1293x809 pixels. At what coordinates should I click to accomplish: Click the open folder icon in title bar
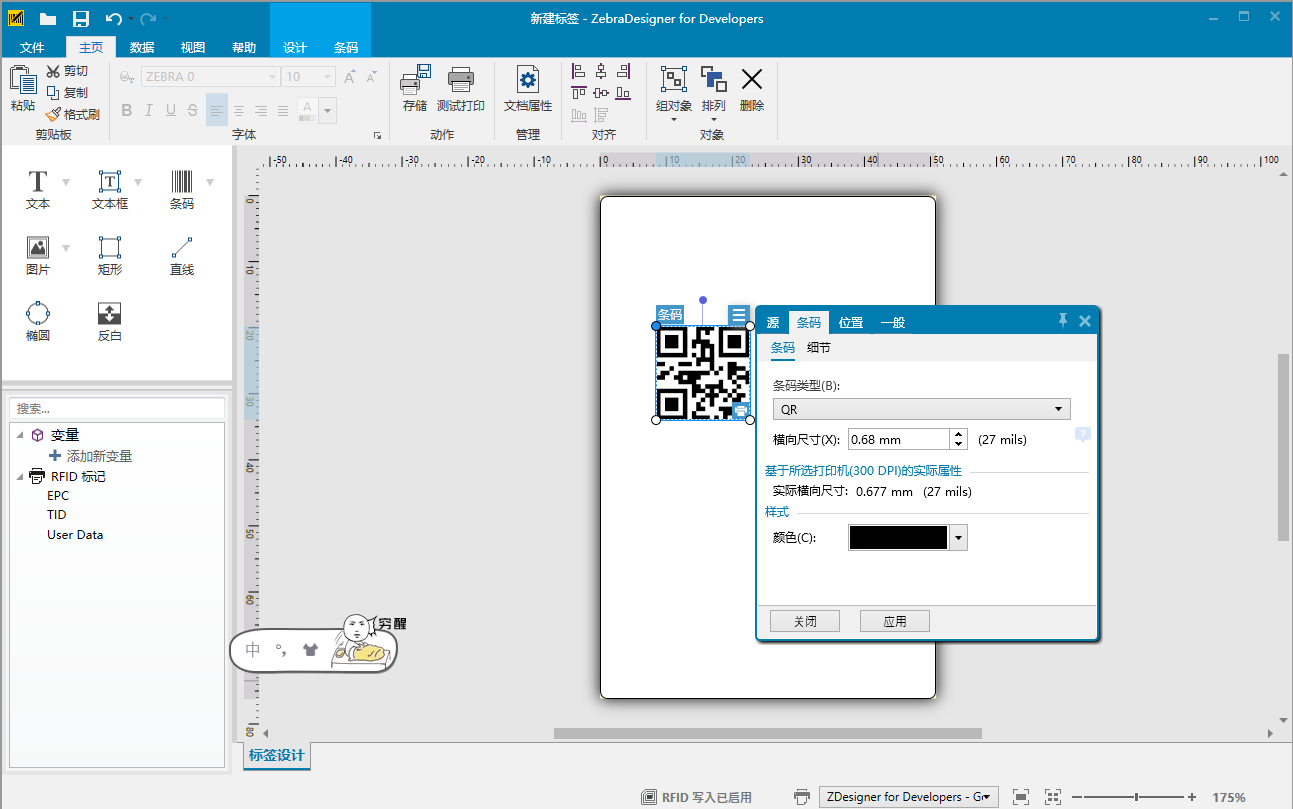48,19
